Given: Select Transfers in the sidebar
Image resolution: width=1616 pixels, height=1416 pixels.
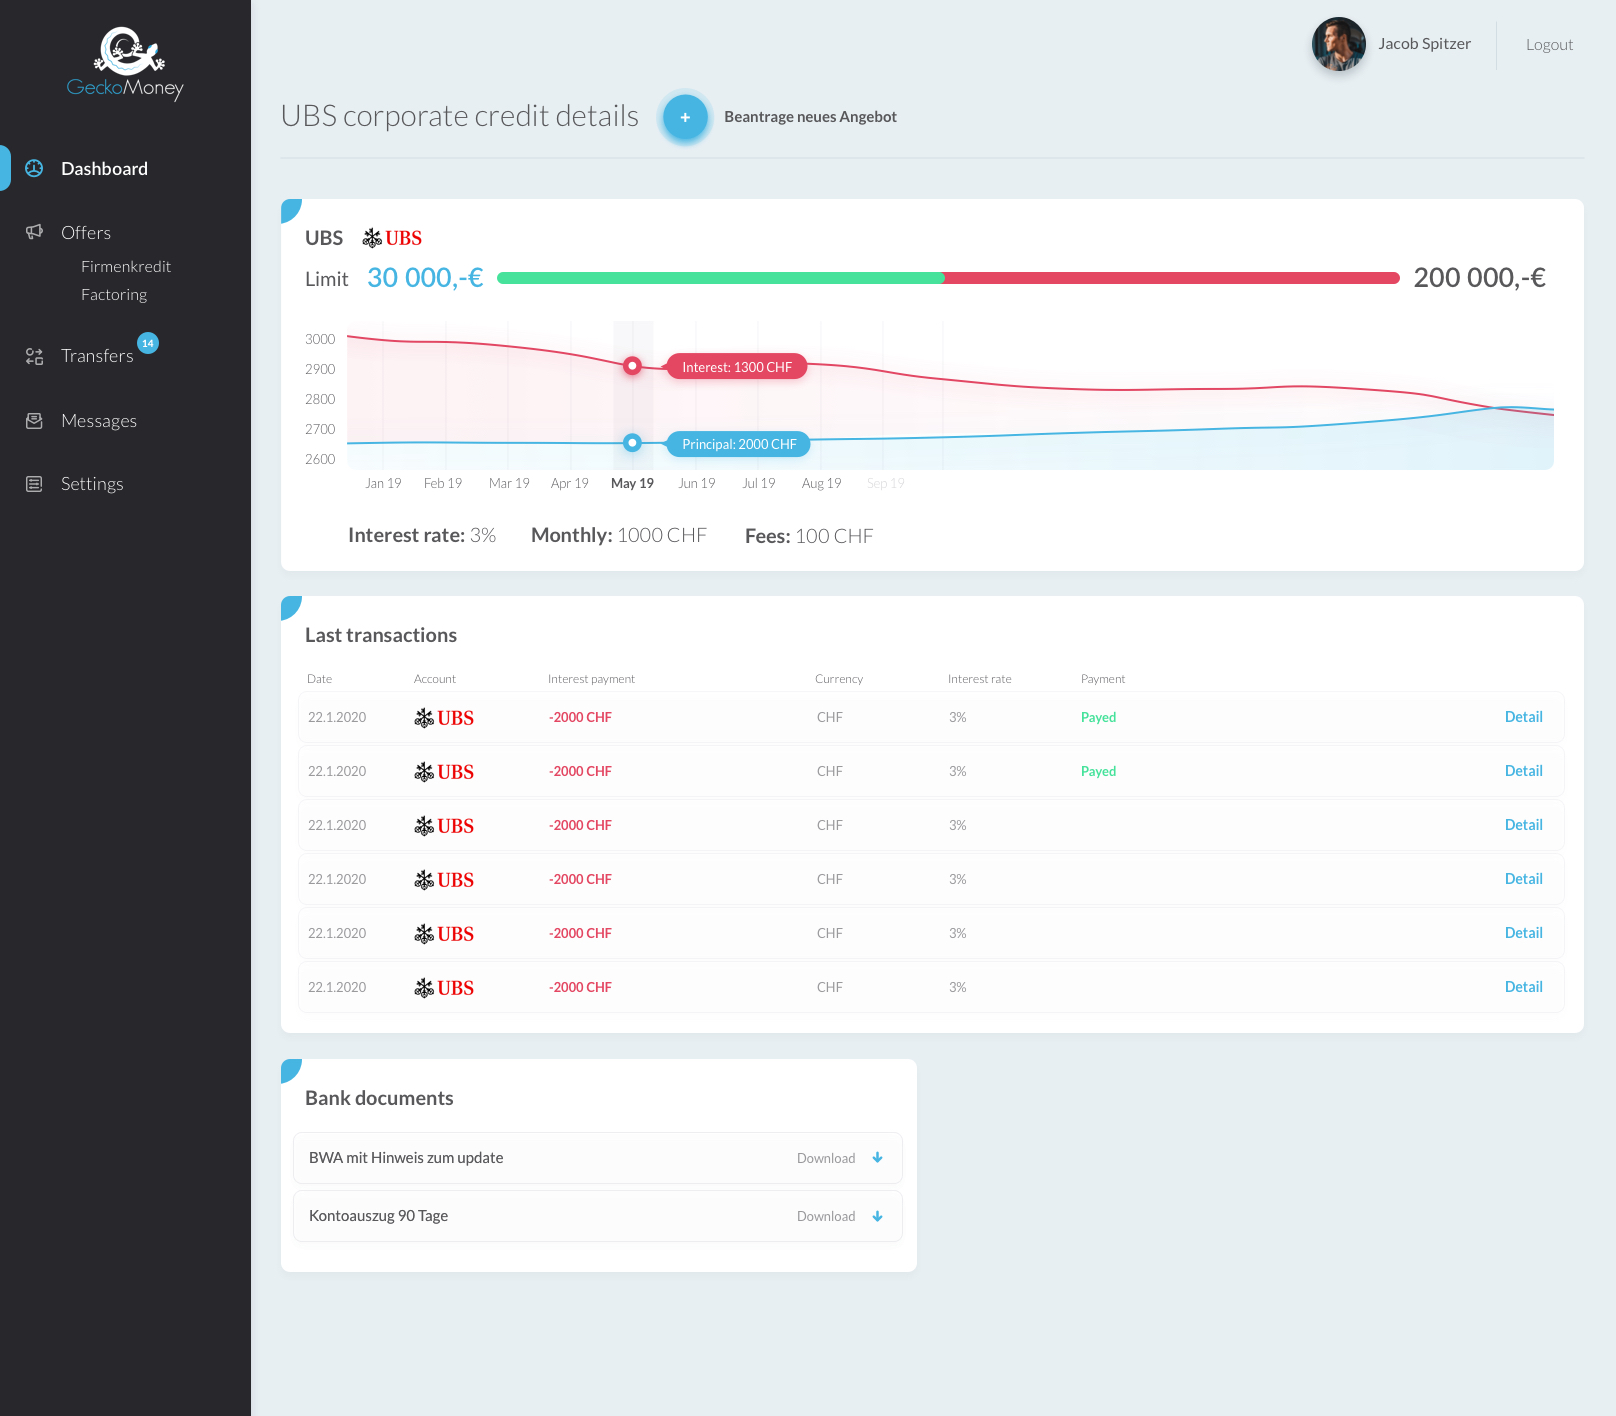Looking at the screenshot, I should coord(97,356).
